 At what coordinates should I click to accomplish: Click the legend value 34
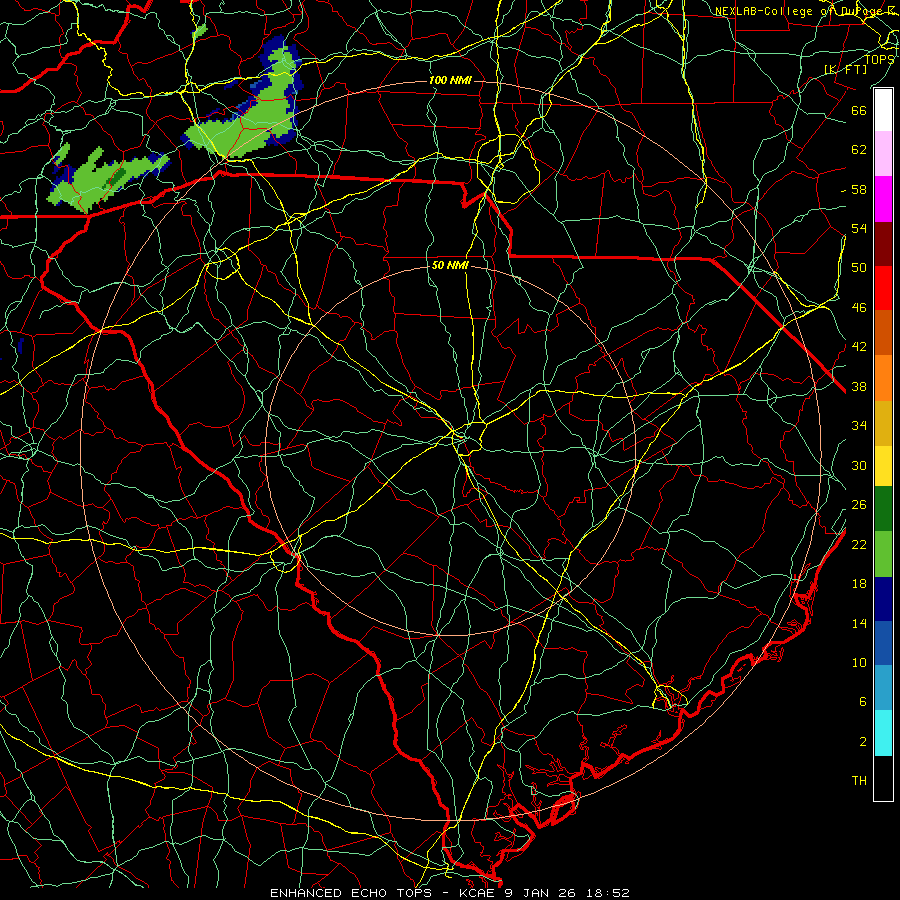[859, 425]
